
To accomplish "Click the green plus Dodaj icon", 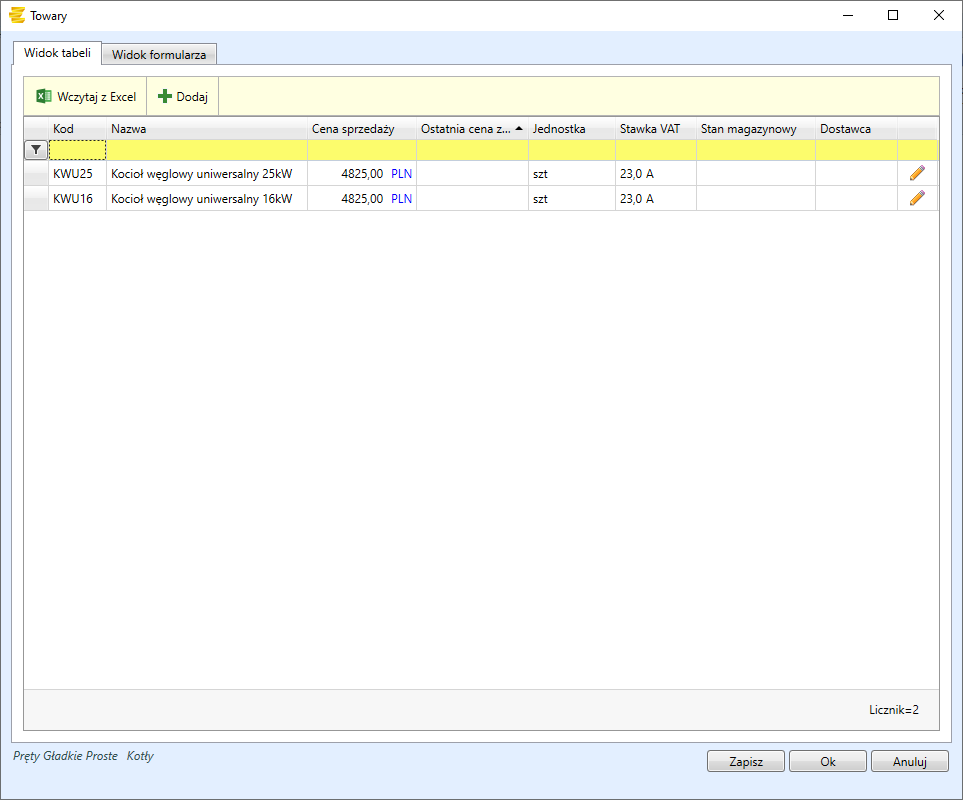I will coord(165,97).
